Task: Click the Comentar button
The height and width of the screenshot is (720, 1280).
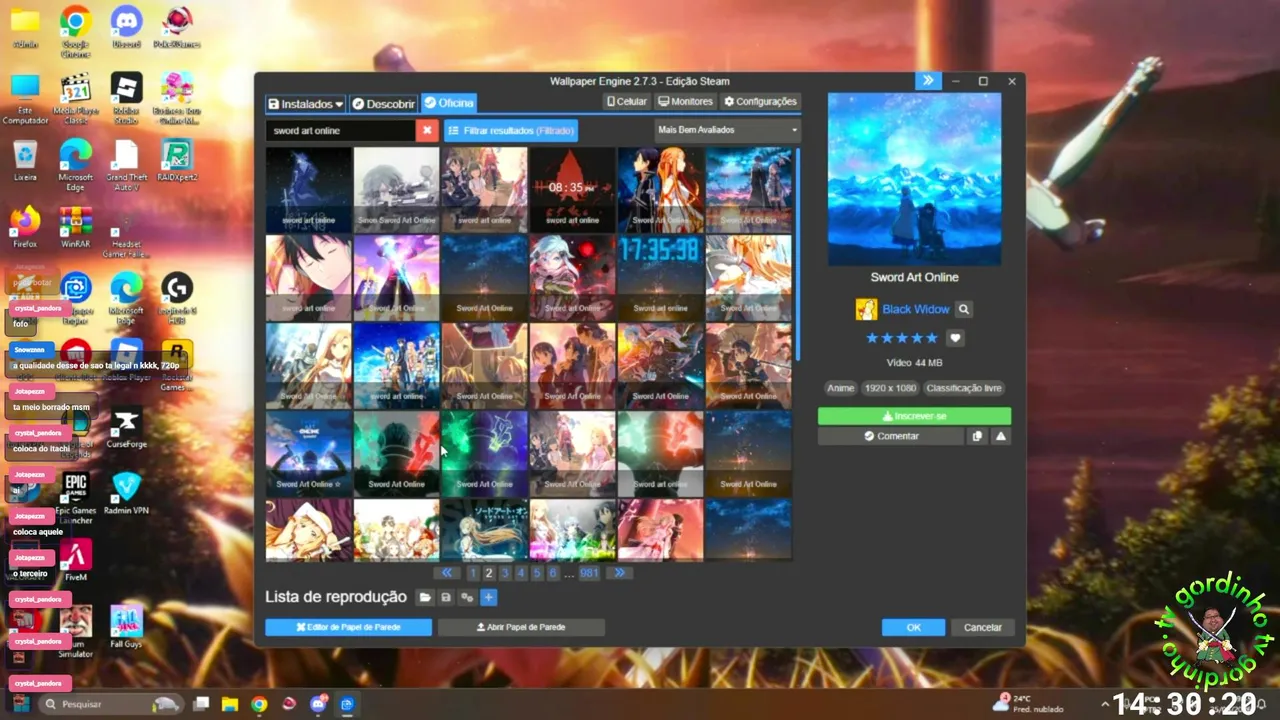Action: click(891, 436)
